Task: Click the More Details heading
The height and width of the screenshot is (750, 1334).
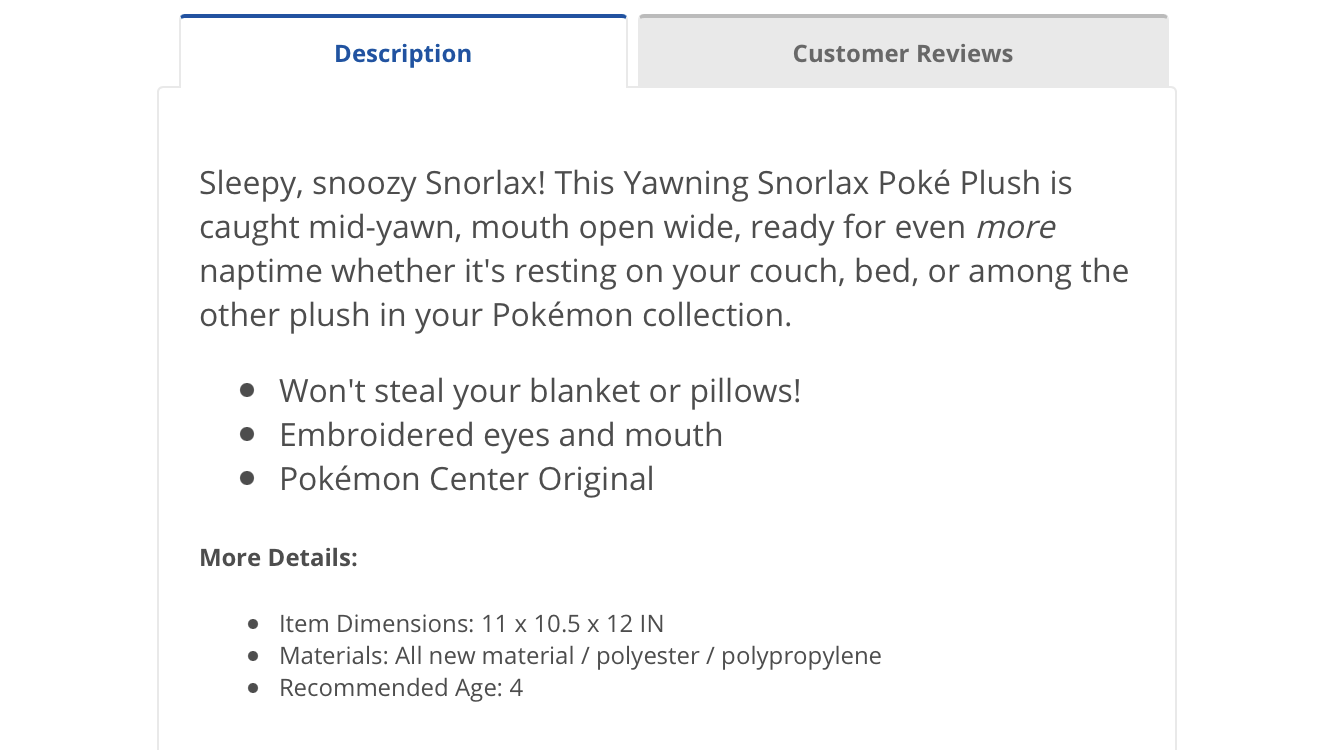Action: pos(278,557)
